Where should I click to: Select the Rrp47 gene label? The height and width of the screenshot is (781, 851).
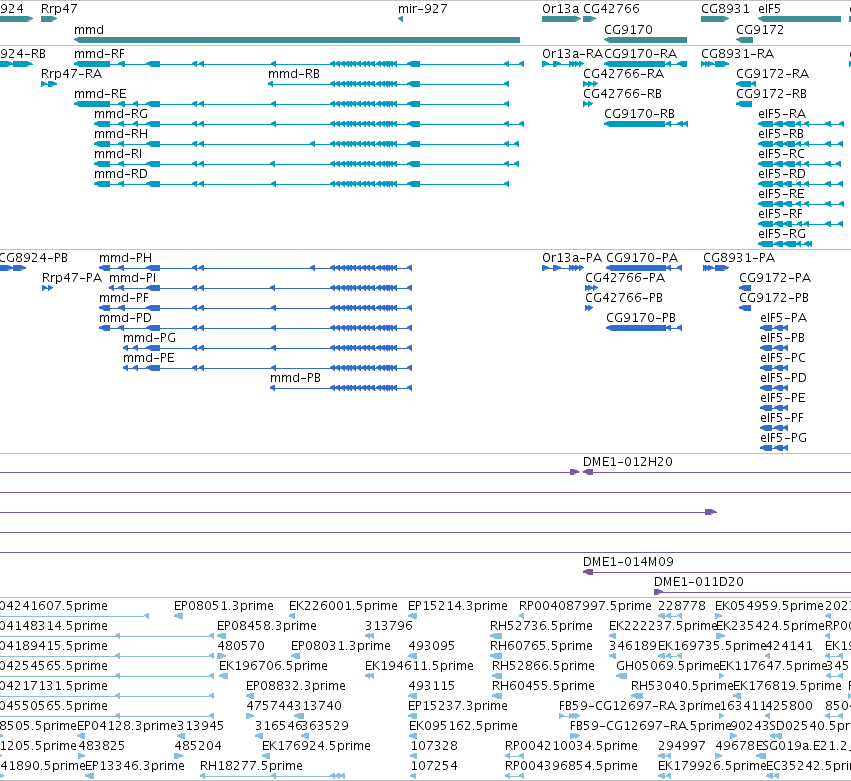point(59,9)
